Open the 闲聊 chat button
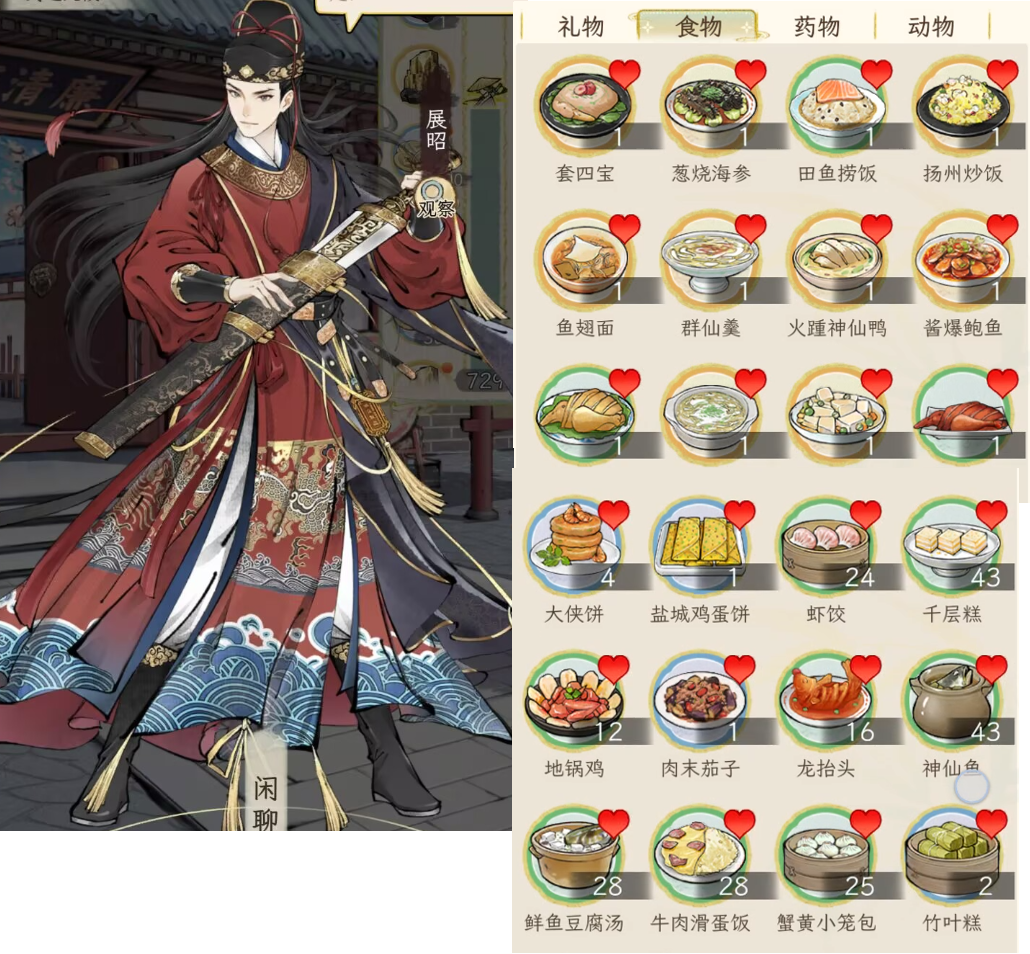The width and height of the screenshot is (1030, 954). click(x=265, y=800)
